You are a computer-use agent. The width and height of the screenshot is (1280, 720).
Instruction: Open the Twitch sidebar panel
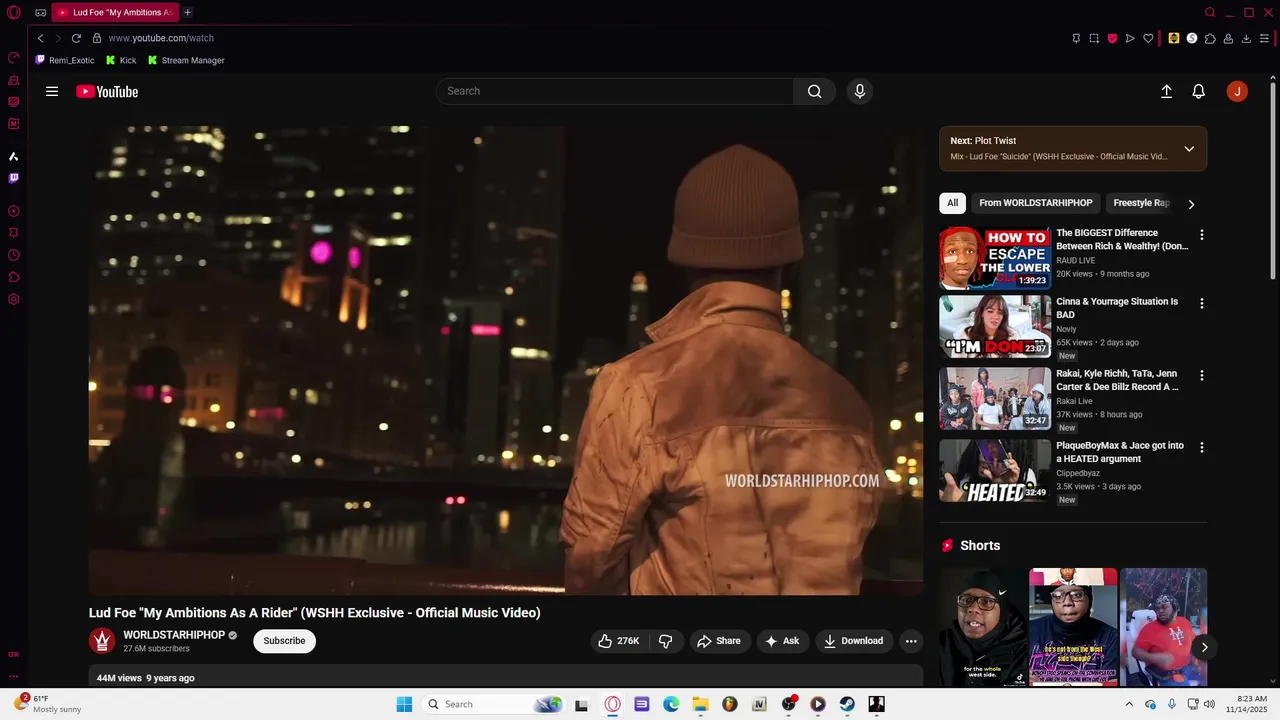tap(13, 178)
